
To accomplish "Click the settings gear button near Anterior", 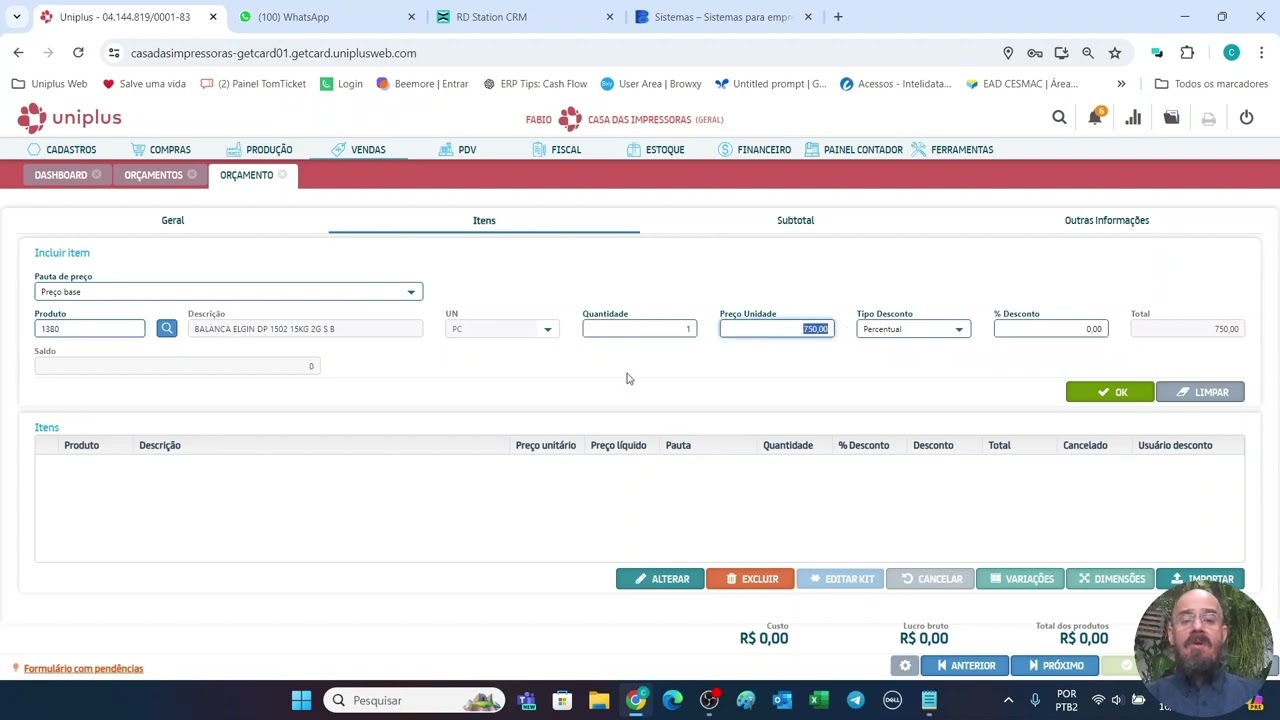I will 905,666.
